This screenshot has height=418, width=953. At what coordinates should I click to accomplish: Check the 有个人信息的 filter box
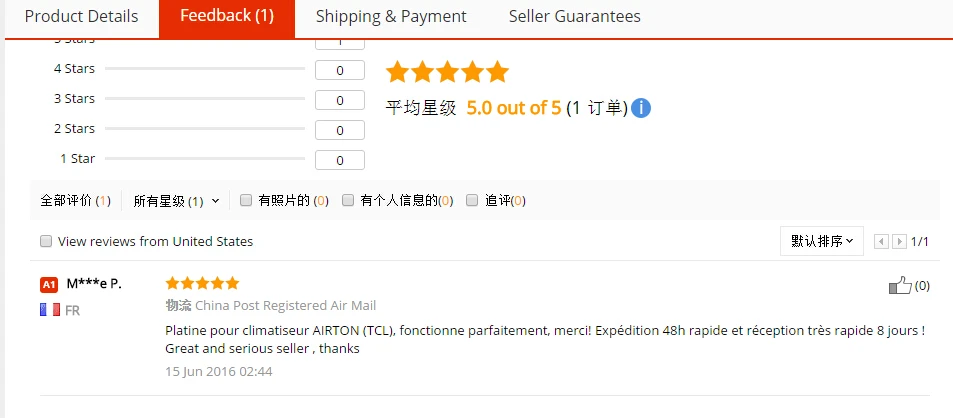point(348,200)
